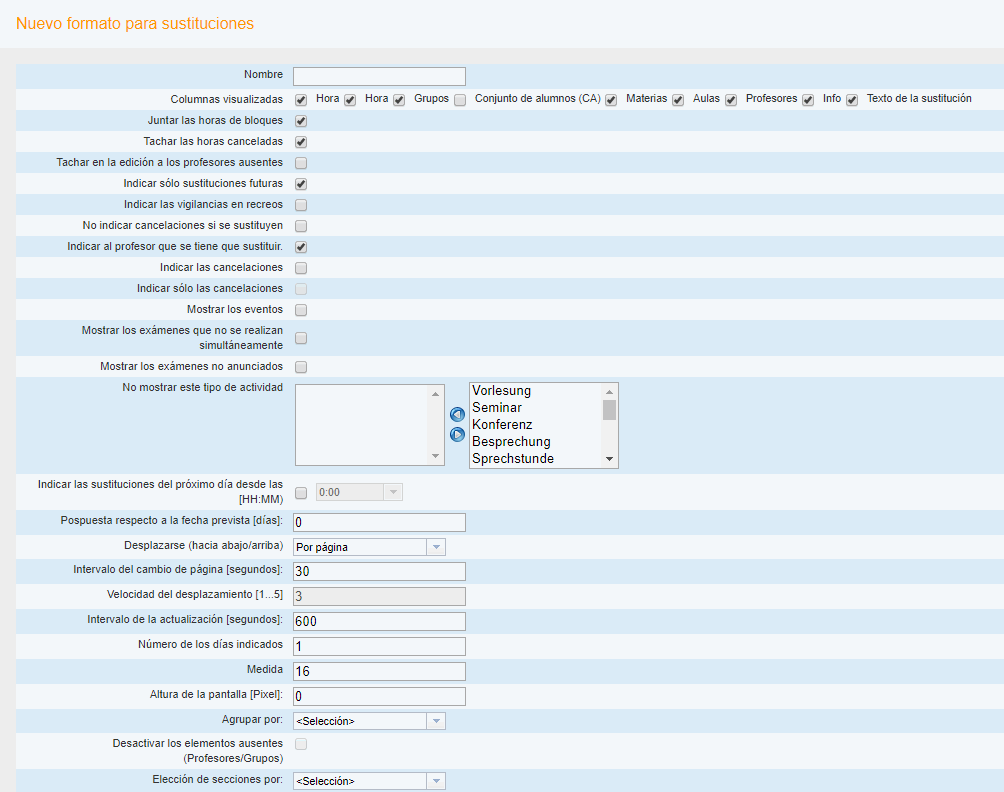Click scroll-up arrow of left empty list
Viewport: 1004px width, 792px height.
pos(435,394)
